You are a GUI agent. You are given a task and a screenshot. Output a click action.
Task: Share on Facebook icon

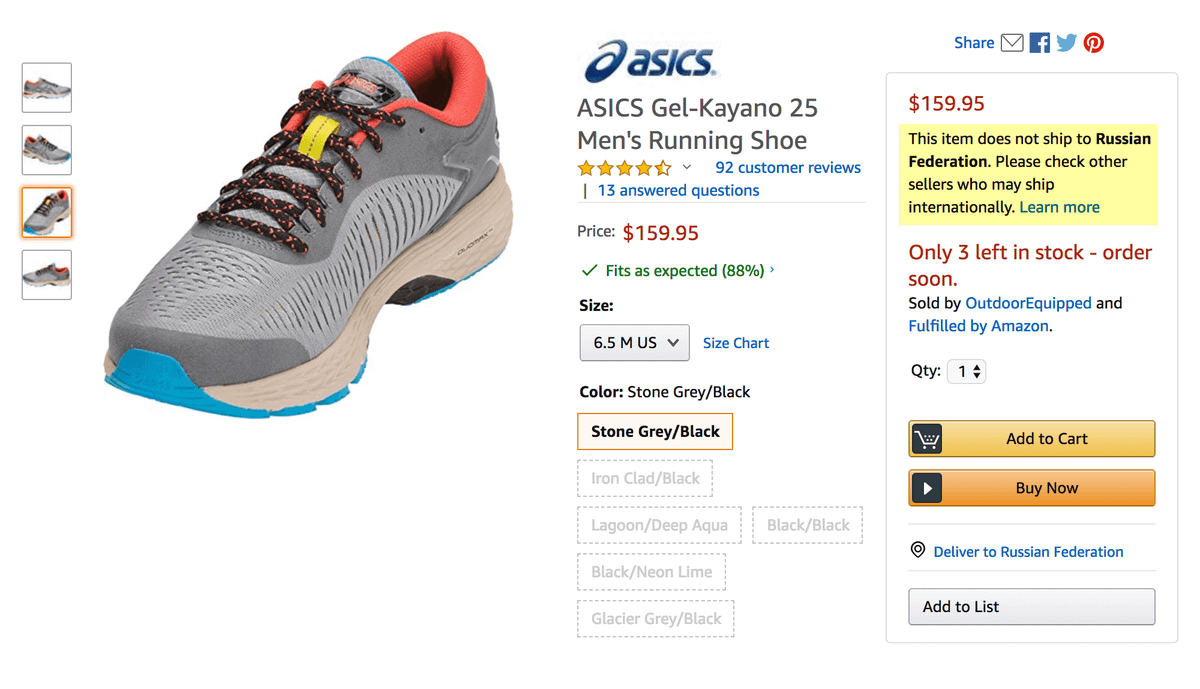[x=1040, y=43]
